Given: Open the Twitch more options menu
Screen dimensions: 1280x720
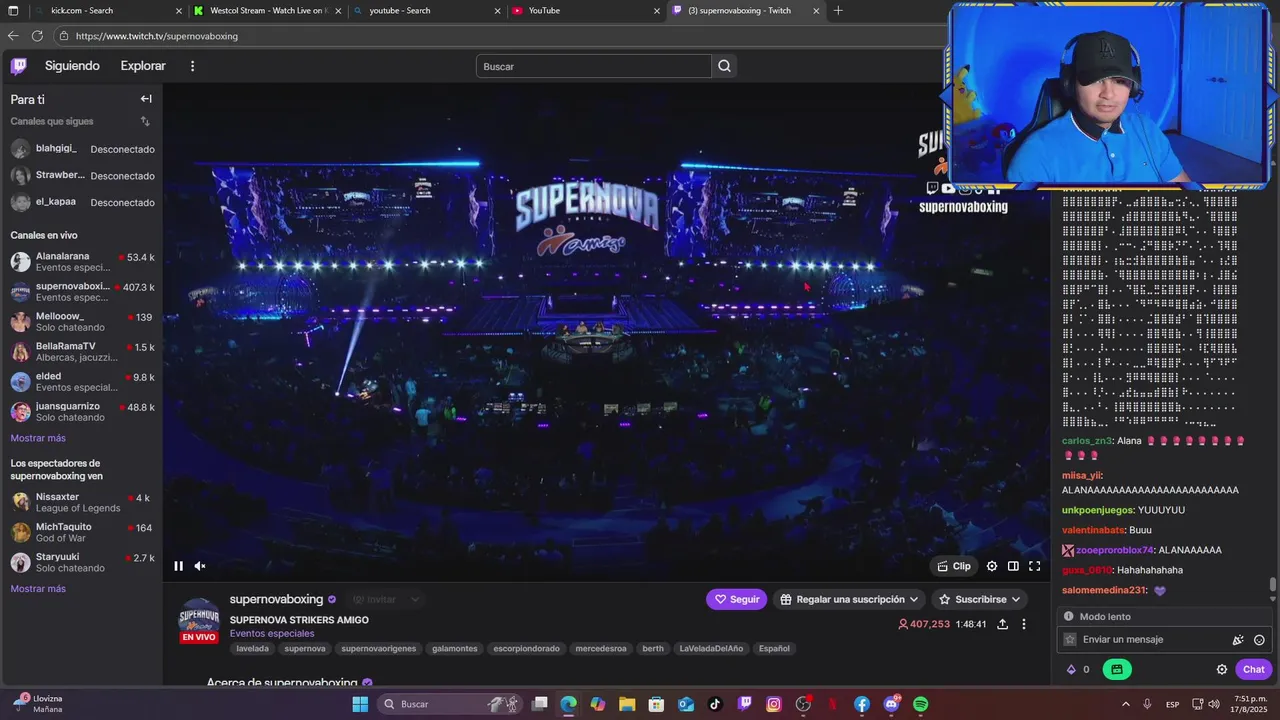Looking at the screenshot, I should [x=193, y=66].
